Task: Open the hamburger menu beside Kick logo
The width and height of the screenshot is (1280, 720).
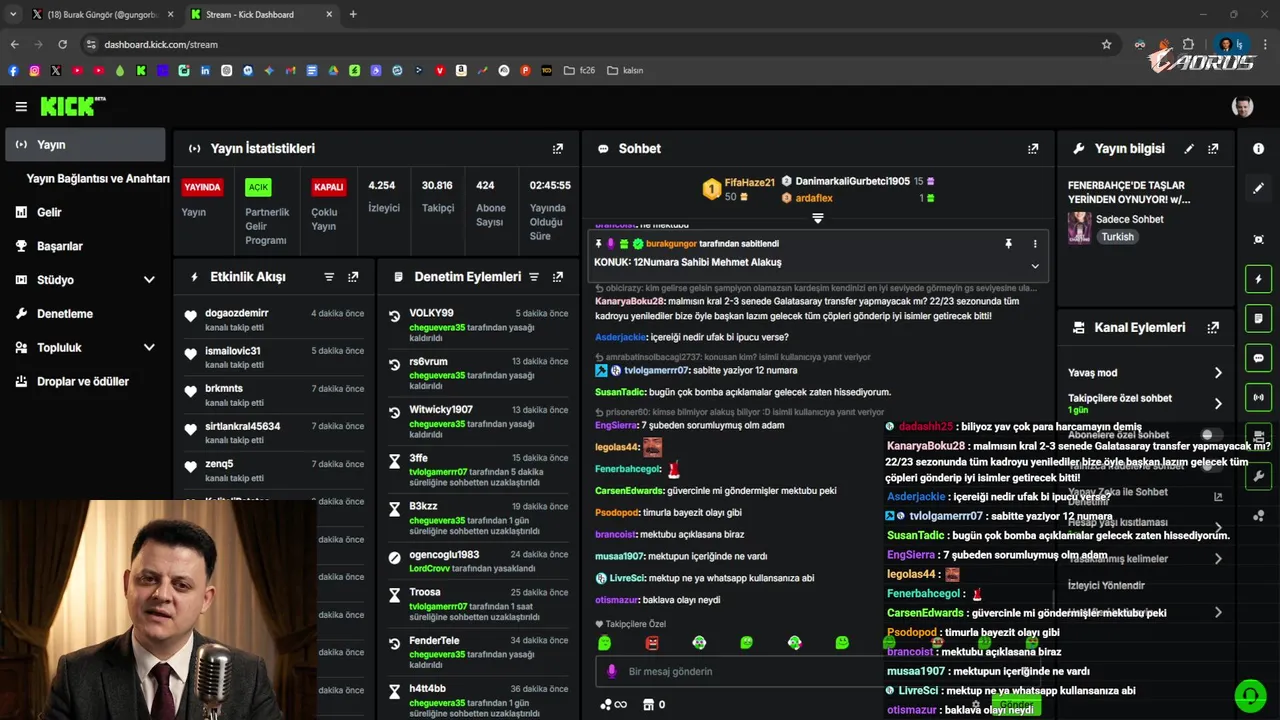Action: point(21,106)
